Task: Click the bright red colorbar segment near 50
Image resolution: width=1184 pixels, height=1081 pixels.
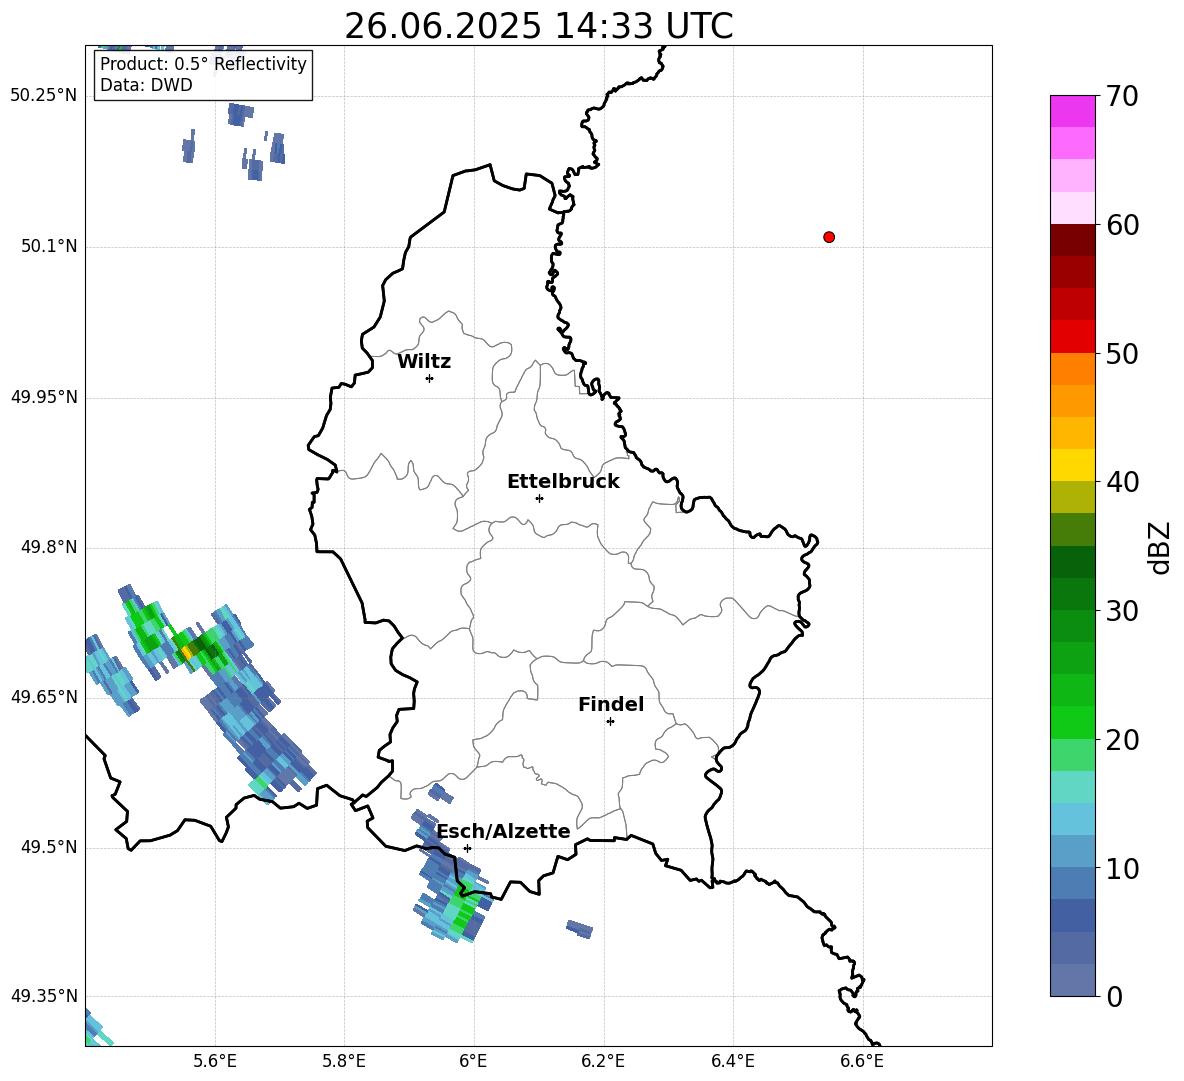Action: coord(1072,337)
